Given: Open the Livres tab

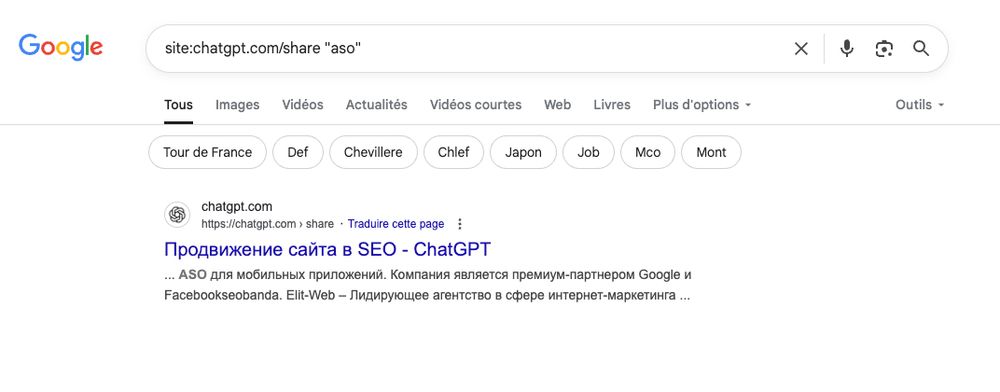Looking at the screenshot, I should [612, 105].
